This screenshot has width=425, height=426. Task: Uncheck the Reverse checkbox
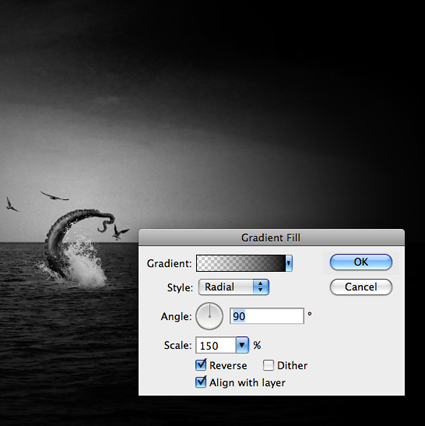pos(201,365)
